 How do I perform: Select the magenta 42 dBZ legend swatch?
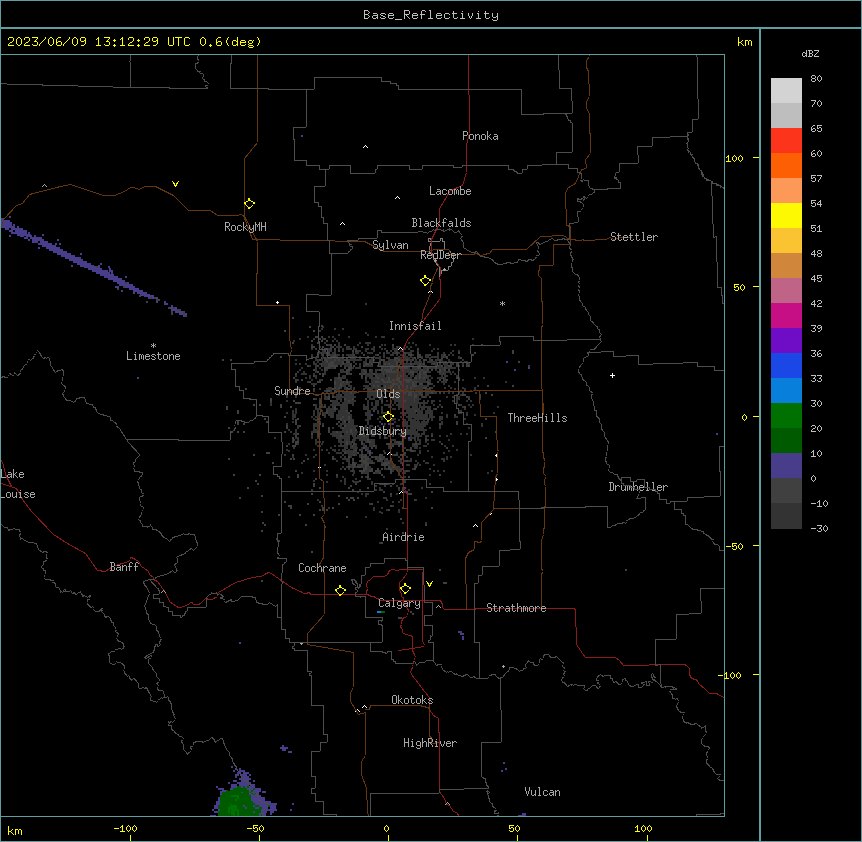pyautogui.click(x=786, y=315)
